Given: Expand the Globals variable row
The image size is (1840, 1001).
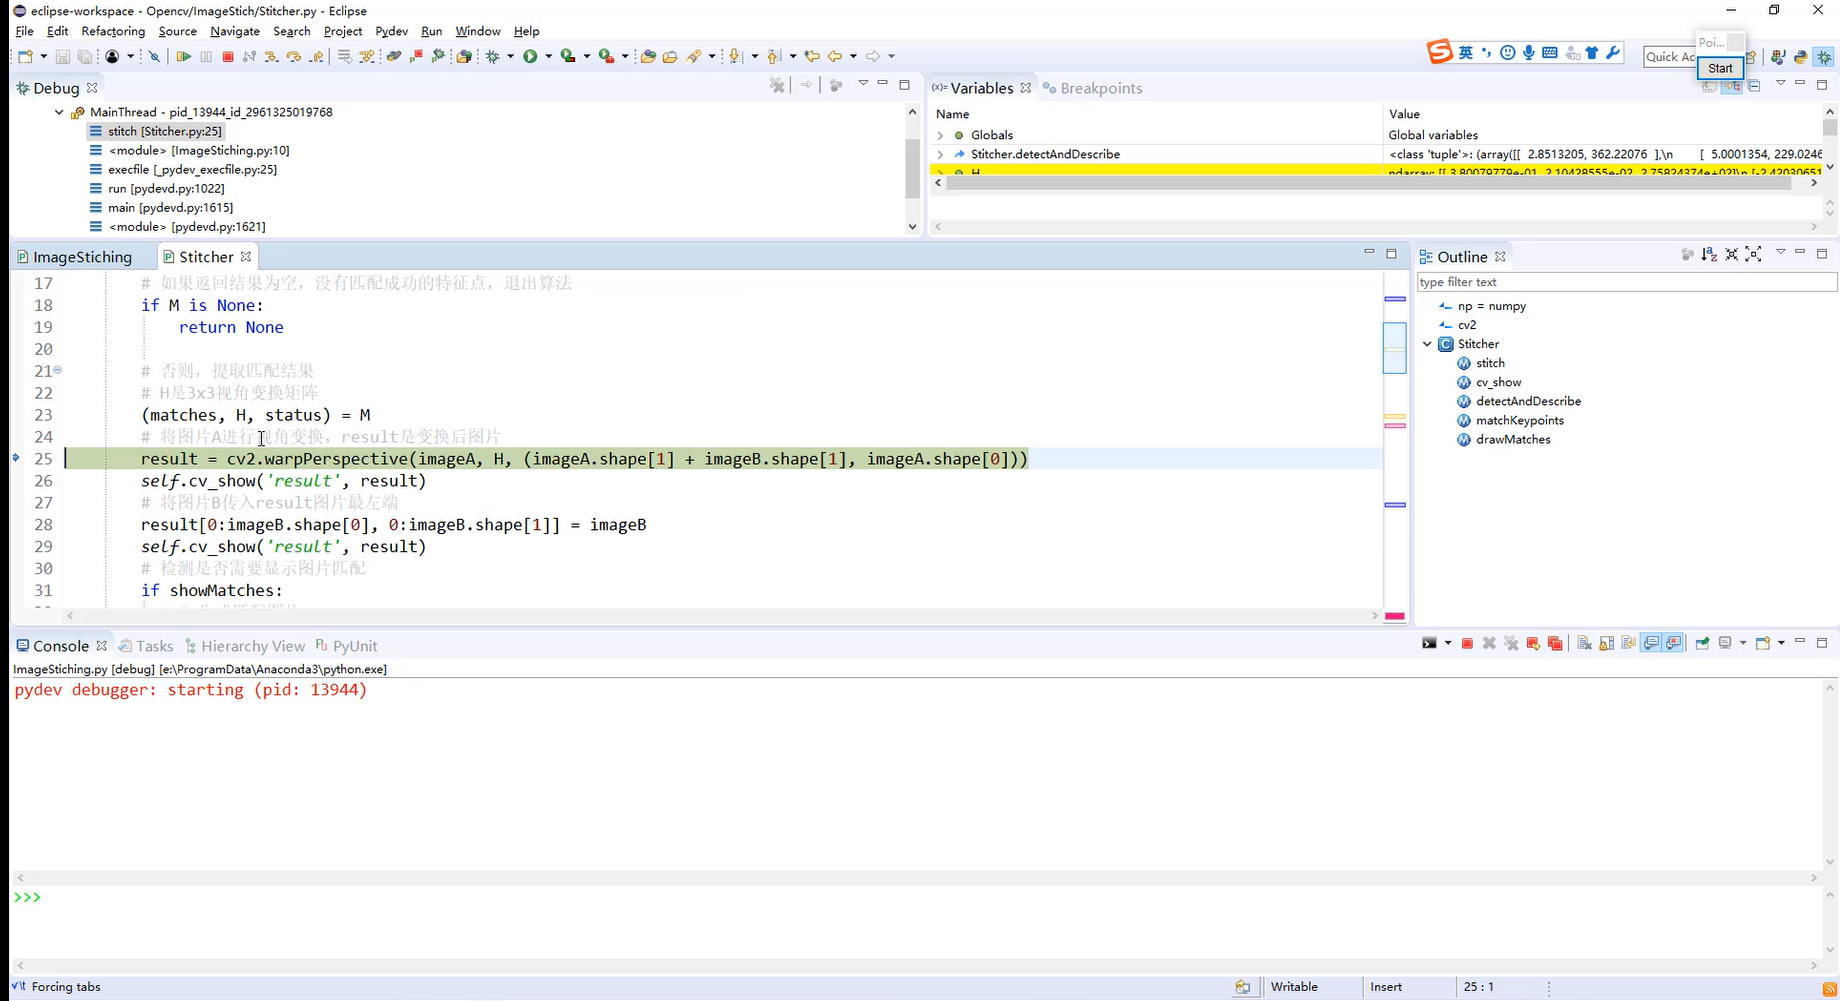Looking at the screenshot, I should (x=940, y=135).
